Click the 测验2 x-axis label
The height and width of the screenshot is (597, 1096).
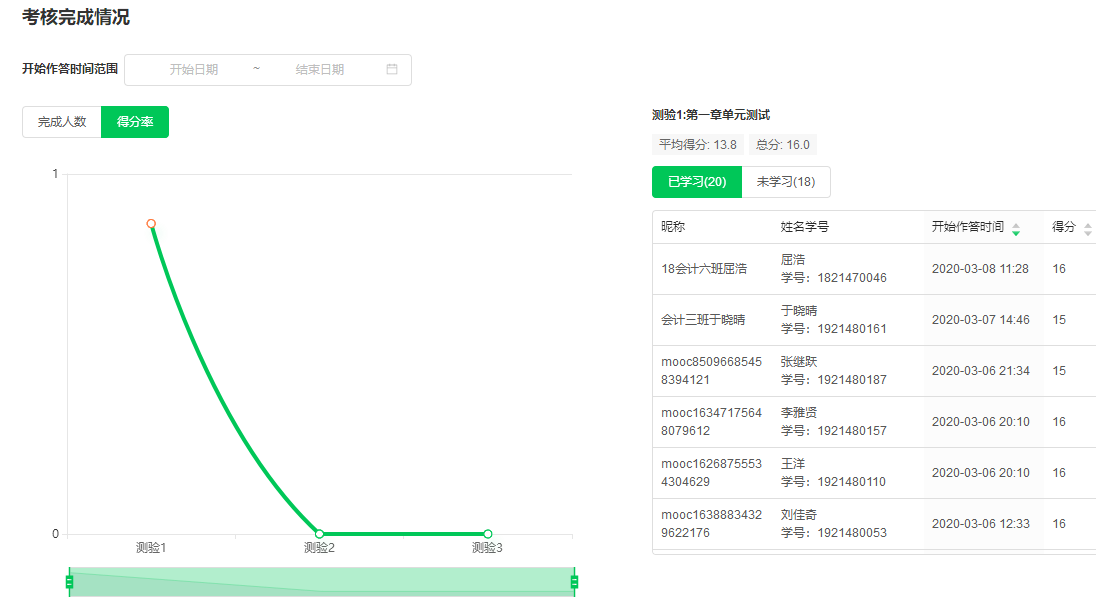pyautogui.click(x=319, y=548)
